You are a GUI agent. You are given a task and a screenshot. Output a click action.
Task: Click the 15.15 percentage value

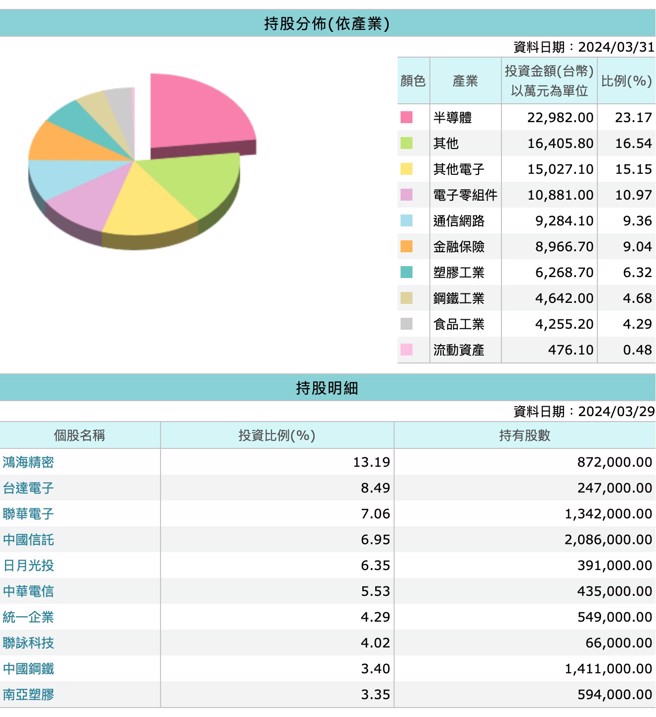point(633,169)
